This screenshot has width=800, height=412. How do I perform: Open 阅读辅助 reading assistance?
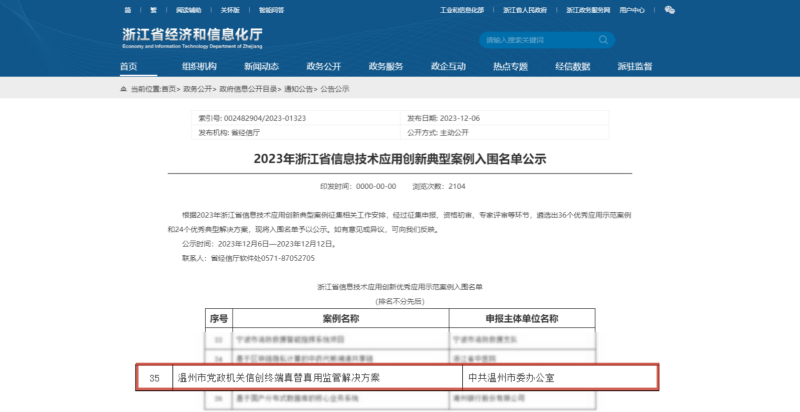tap(190, 10)
